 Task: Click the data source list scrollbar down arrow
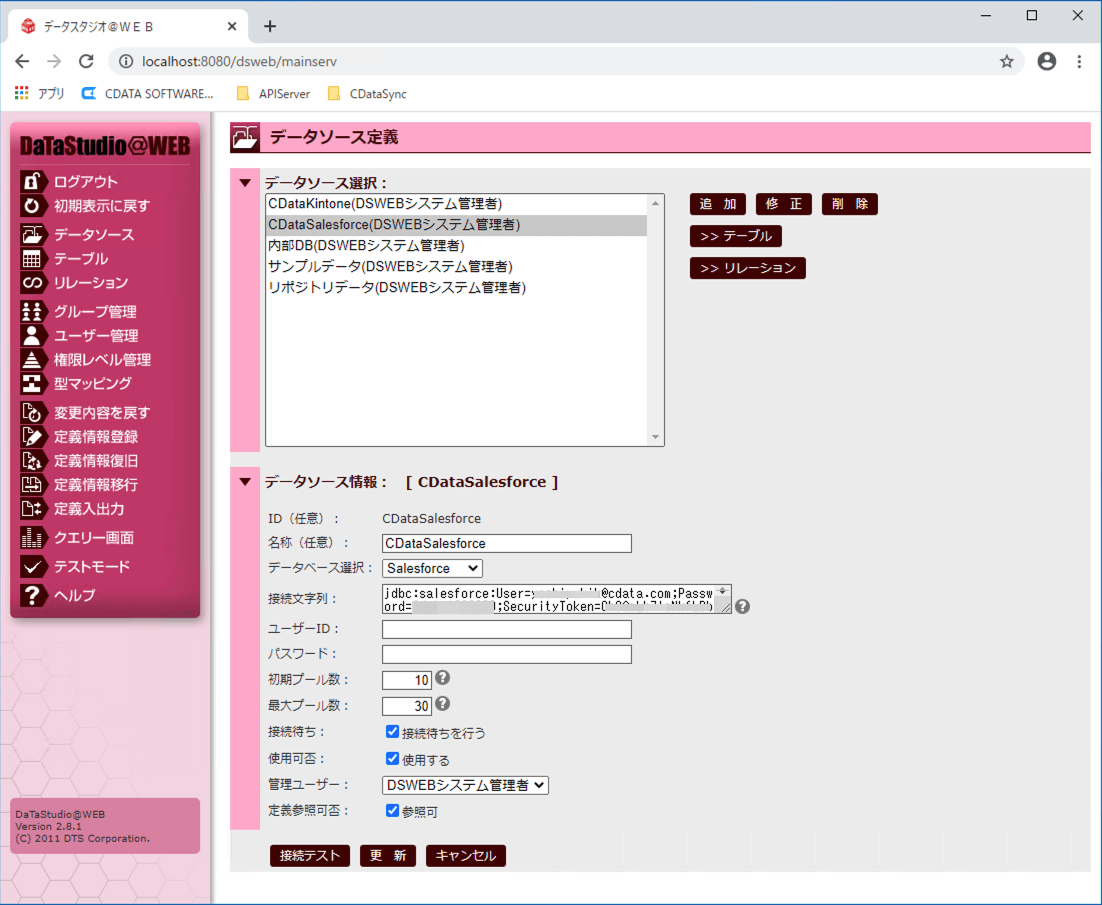coord(655,437)
